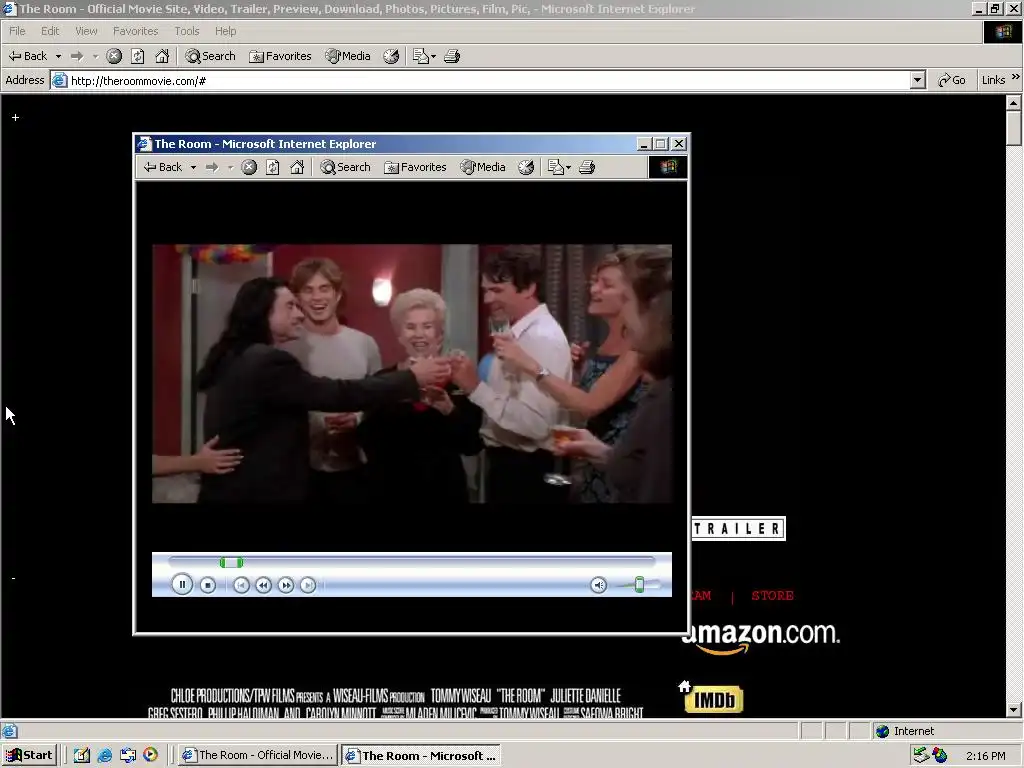Open the Help menu

pos(225,31)
